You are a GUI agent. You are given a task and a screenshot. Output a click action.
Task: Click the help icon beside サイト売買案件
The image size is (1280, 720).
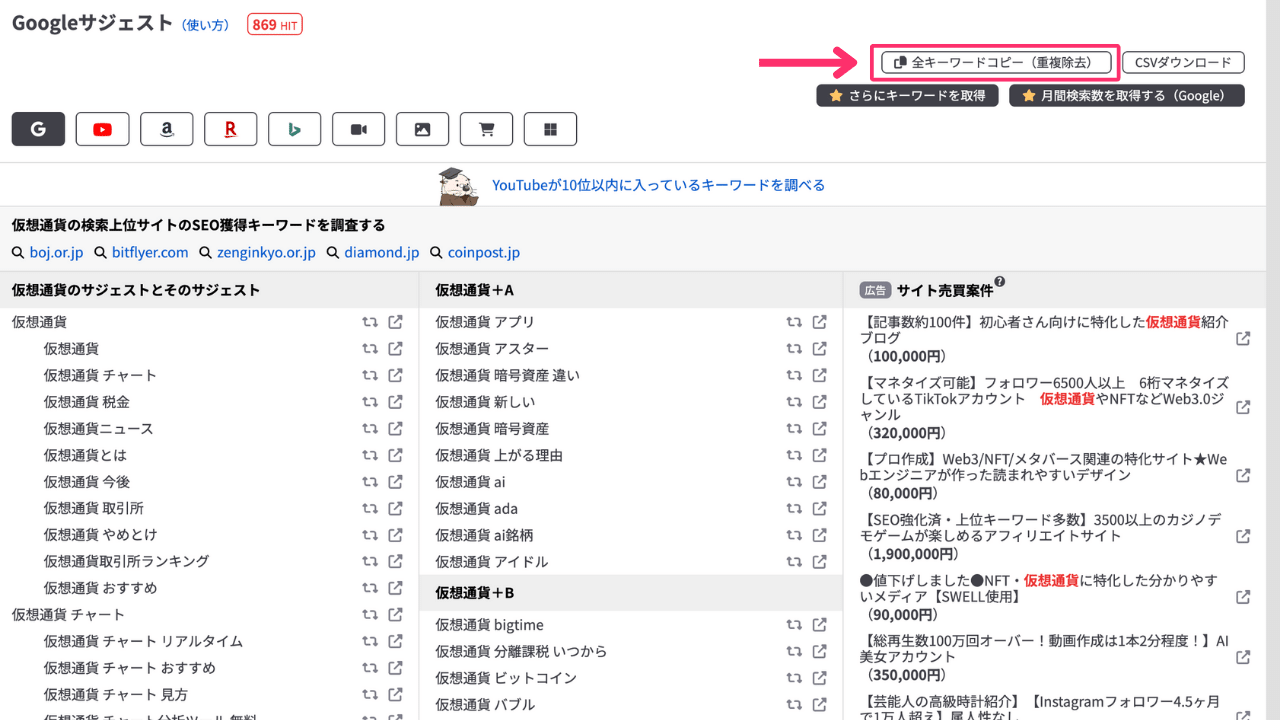[1000, 283]
